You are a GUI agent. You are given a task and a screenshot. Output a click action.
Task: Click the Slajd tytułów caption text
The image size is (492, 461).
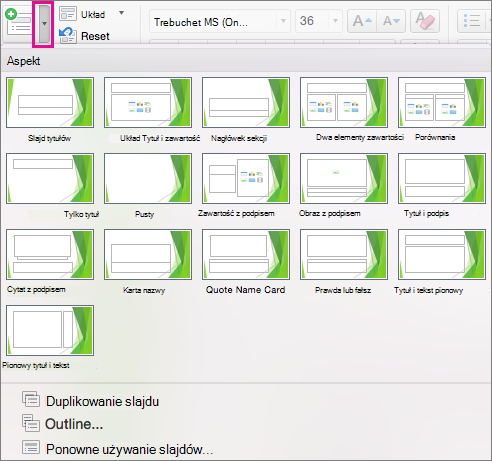click(49, 138)
